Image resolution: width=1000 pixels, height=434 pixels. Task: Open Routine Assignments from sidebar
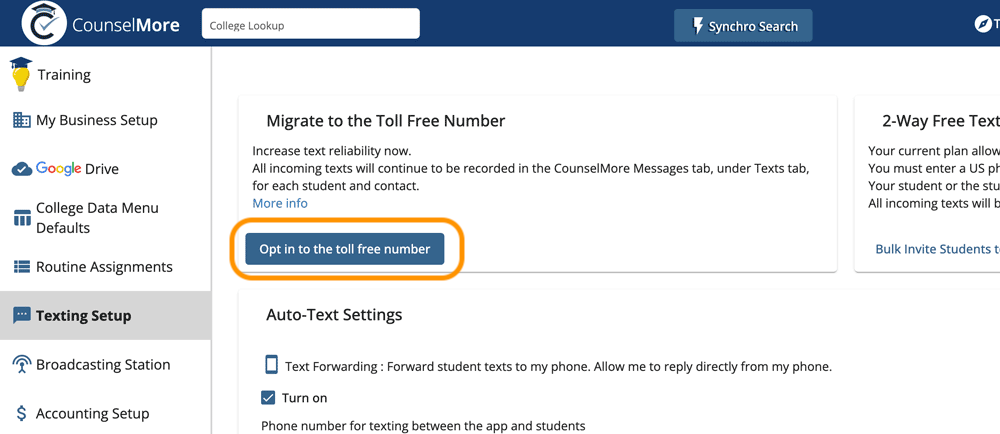(x=105, y=266)
